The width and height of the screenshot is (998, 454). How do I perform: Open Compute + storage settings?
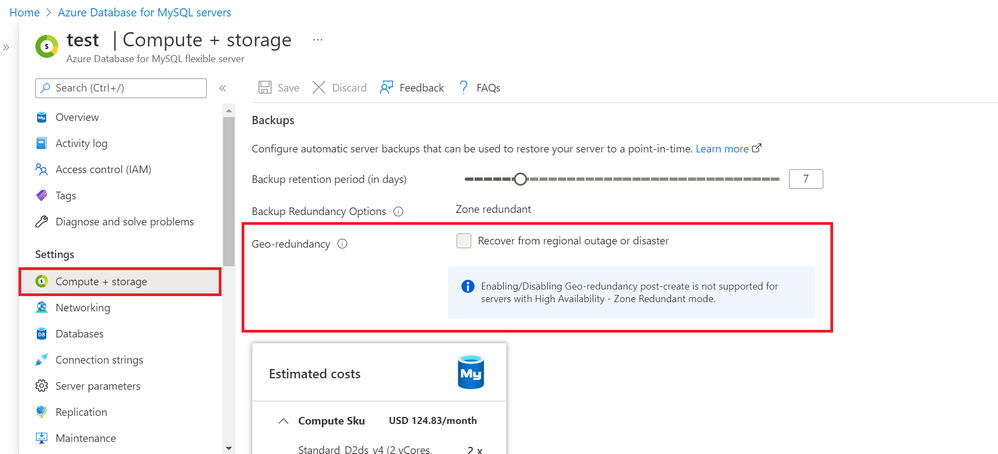(x=120, y=281)
